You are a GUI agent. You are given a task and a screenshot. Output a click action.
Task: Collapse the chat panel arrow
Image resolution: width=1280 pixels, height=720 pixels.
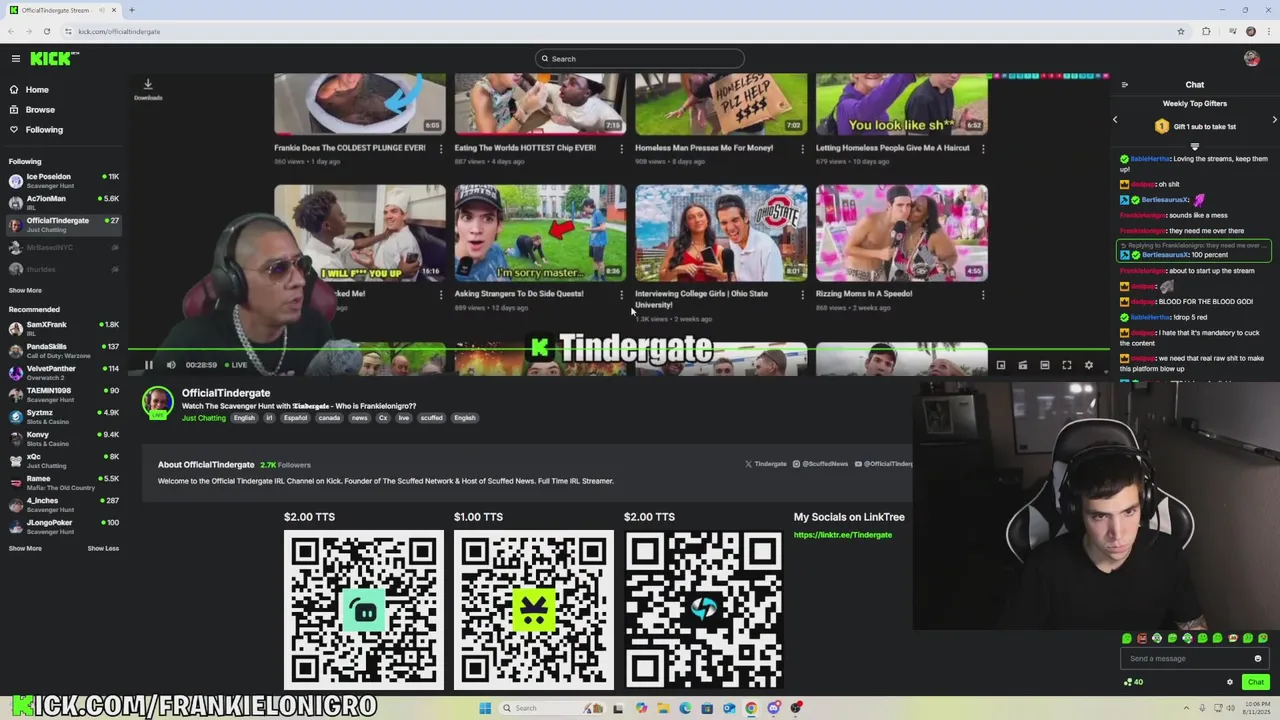point(1125,85)
